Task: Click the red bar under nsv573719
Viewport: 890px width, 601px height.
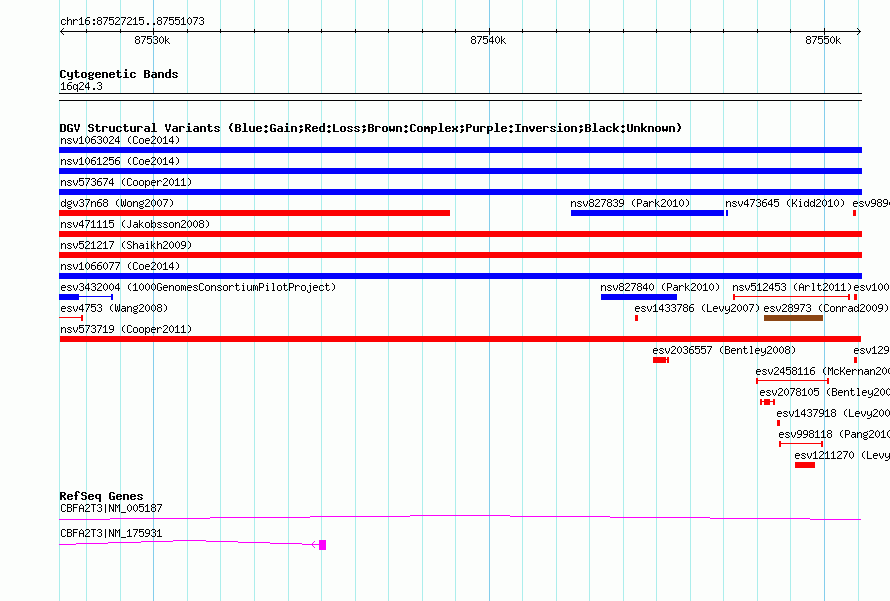Action: point(460,339)
